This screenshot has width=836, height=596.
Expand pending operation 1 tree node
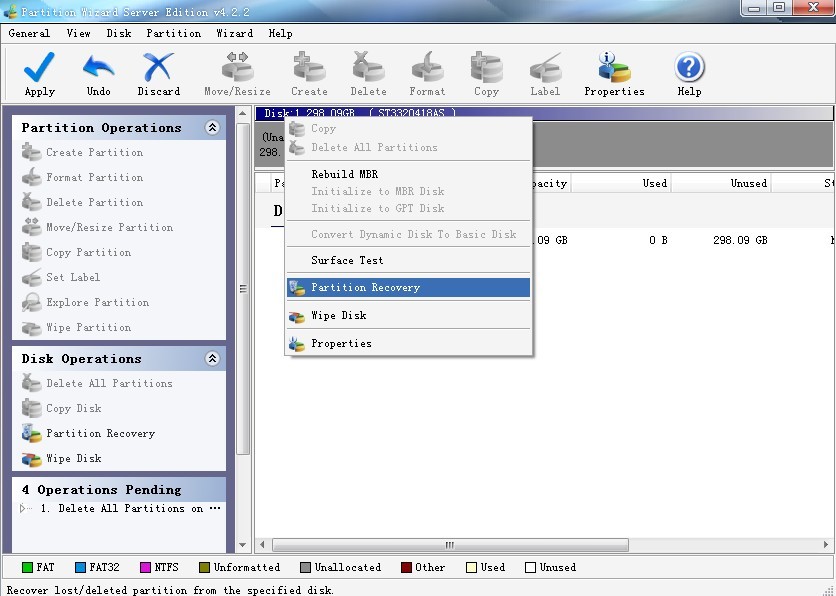point(22,508)
